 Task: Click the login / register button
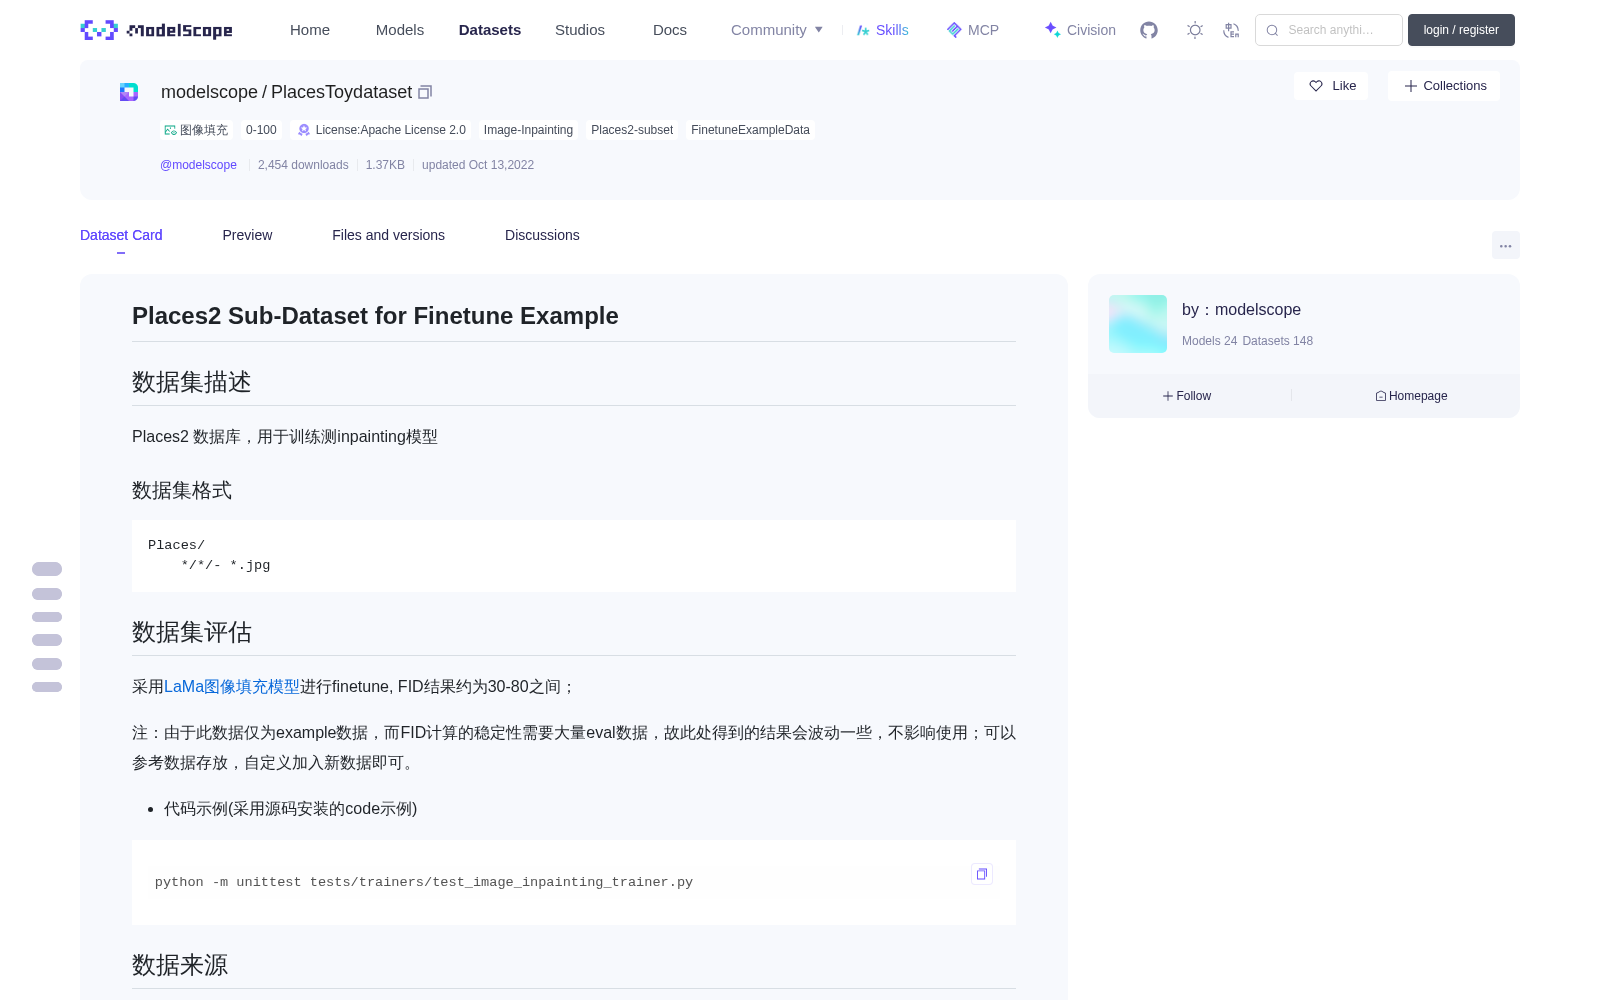tap(1461, 30)
